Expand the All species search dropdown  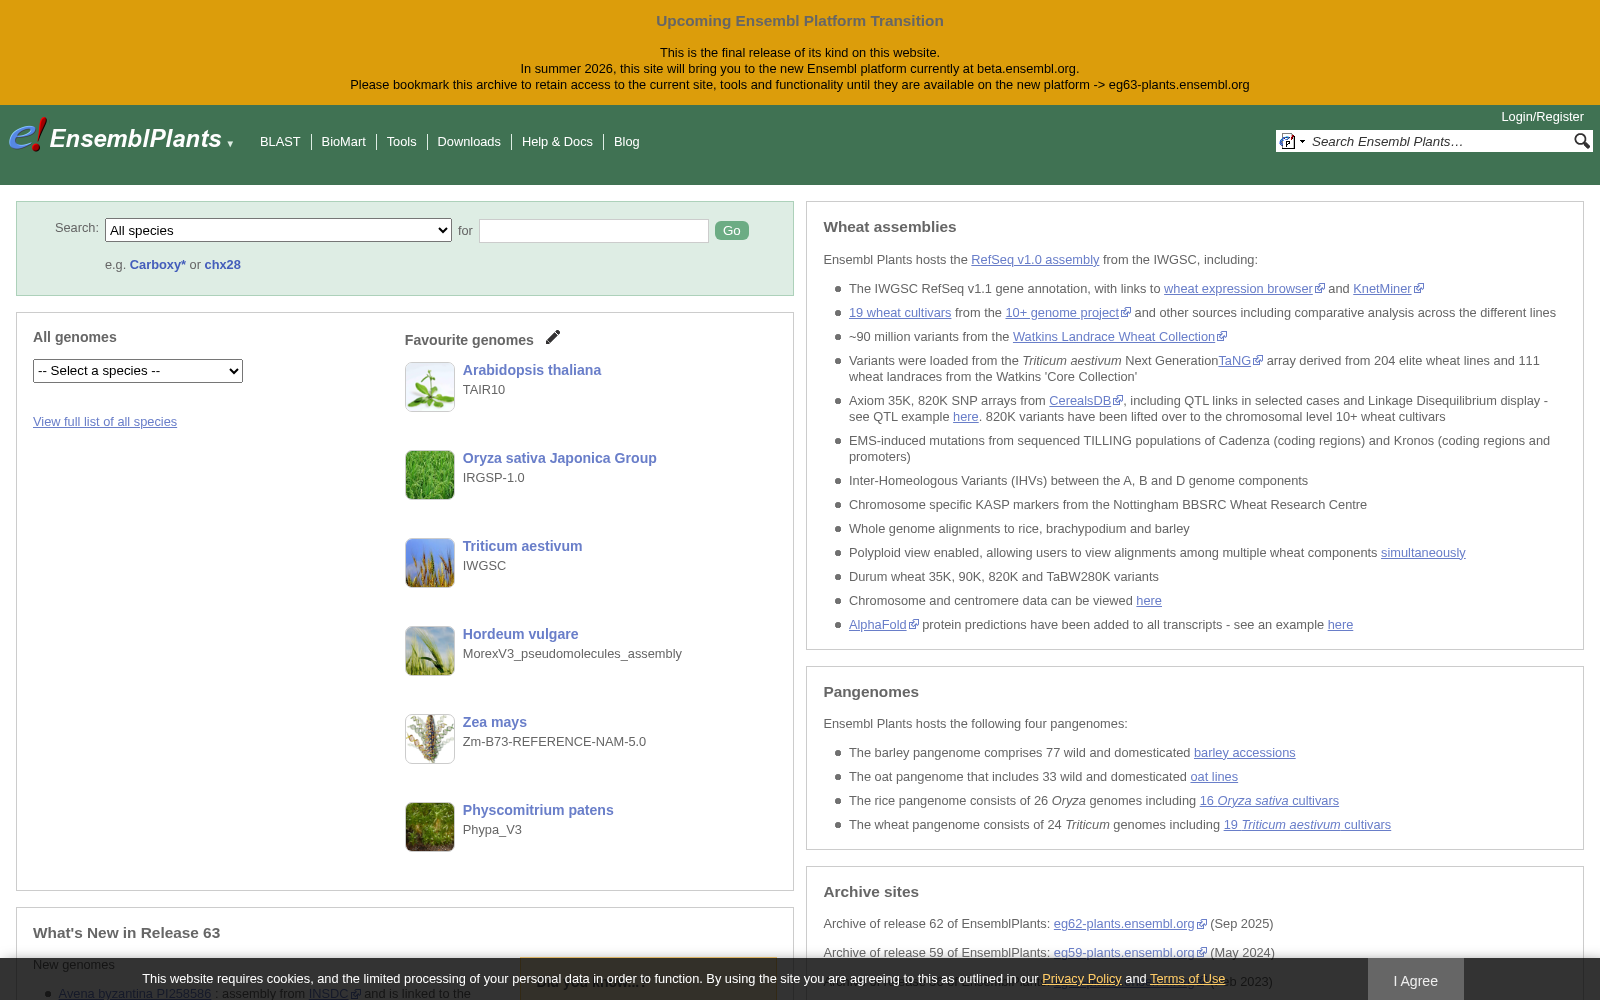[278, 230]
